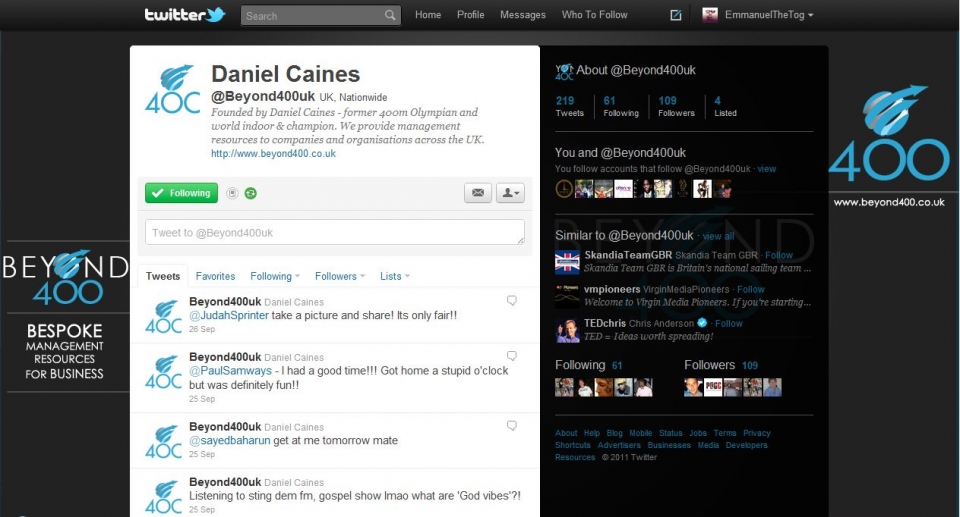
Task: Open the @sayedbaharun mention link
Action: [230, 440]
